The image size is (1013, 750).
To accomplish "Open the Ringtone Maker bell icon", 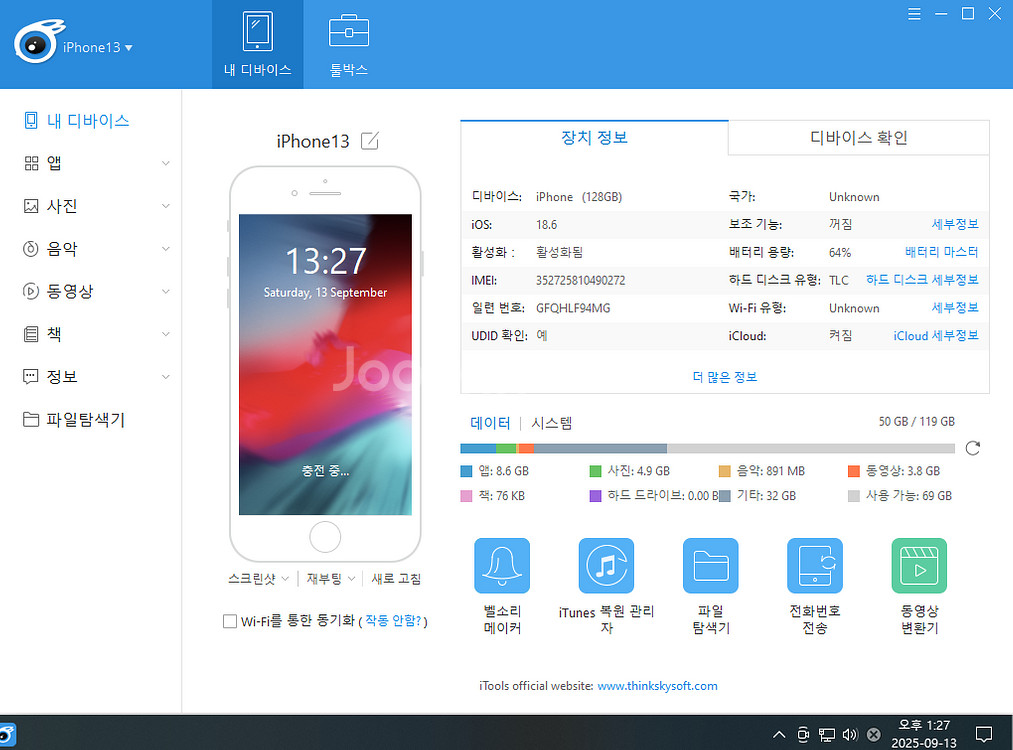I will tap(502, 566).
